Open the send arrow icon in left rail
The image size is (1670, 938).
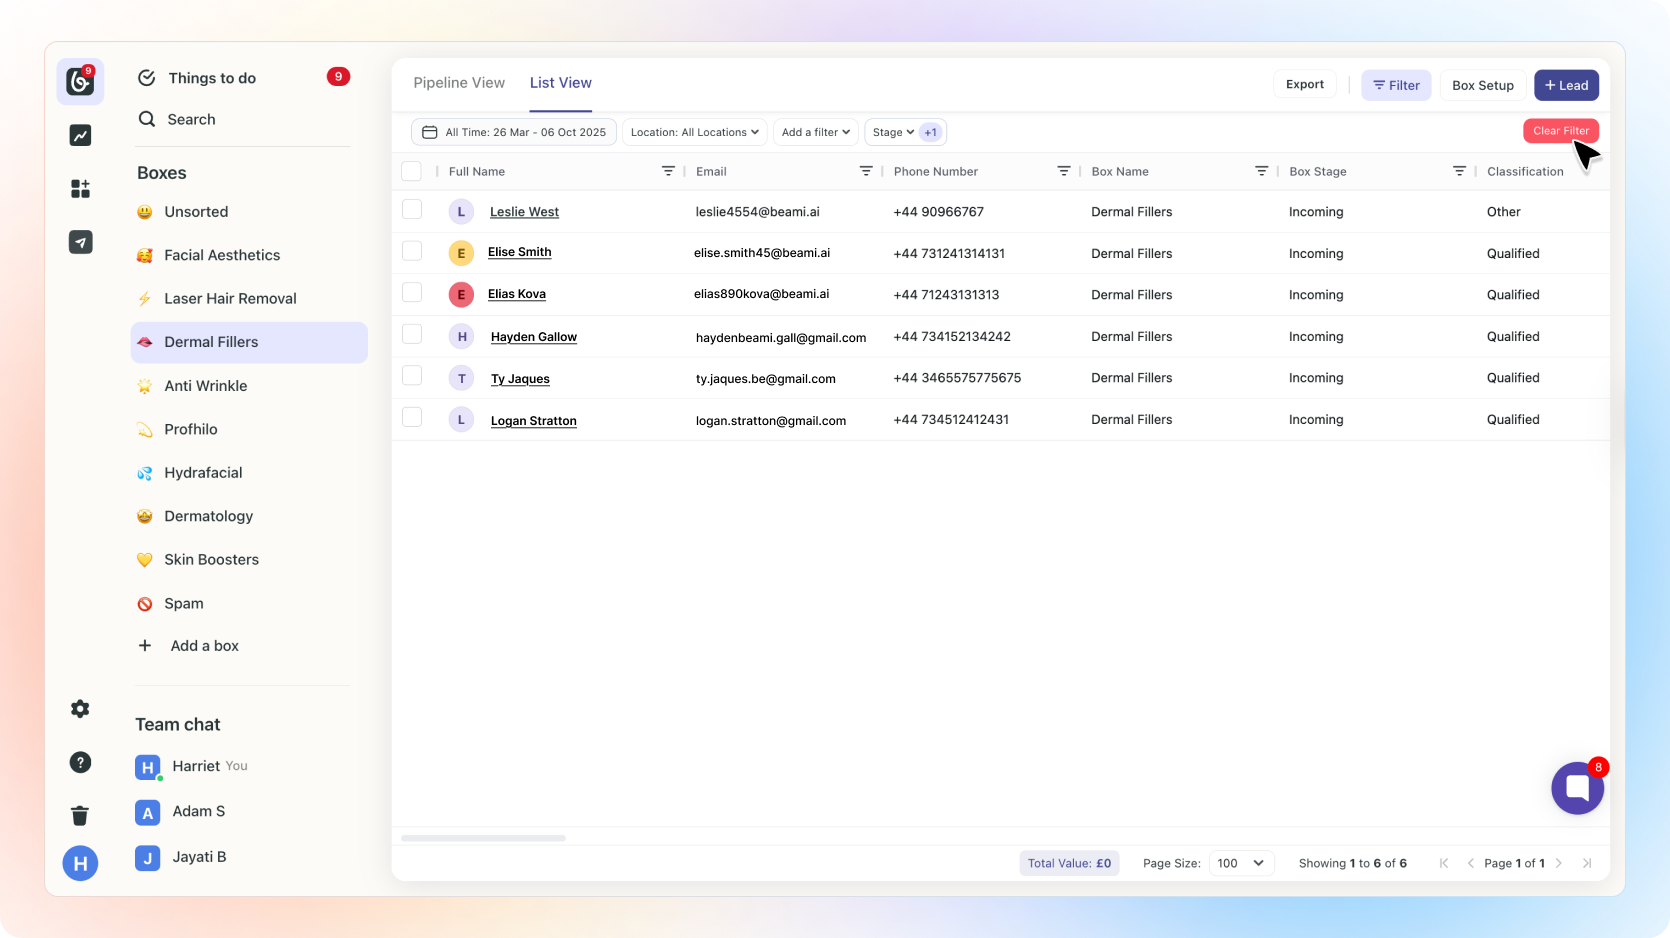point(80,242)
